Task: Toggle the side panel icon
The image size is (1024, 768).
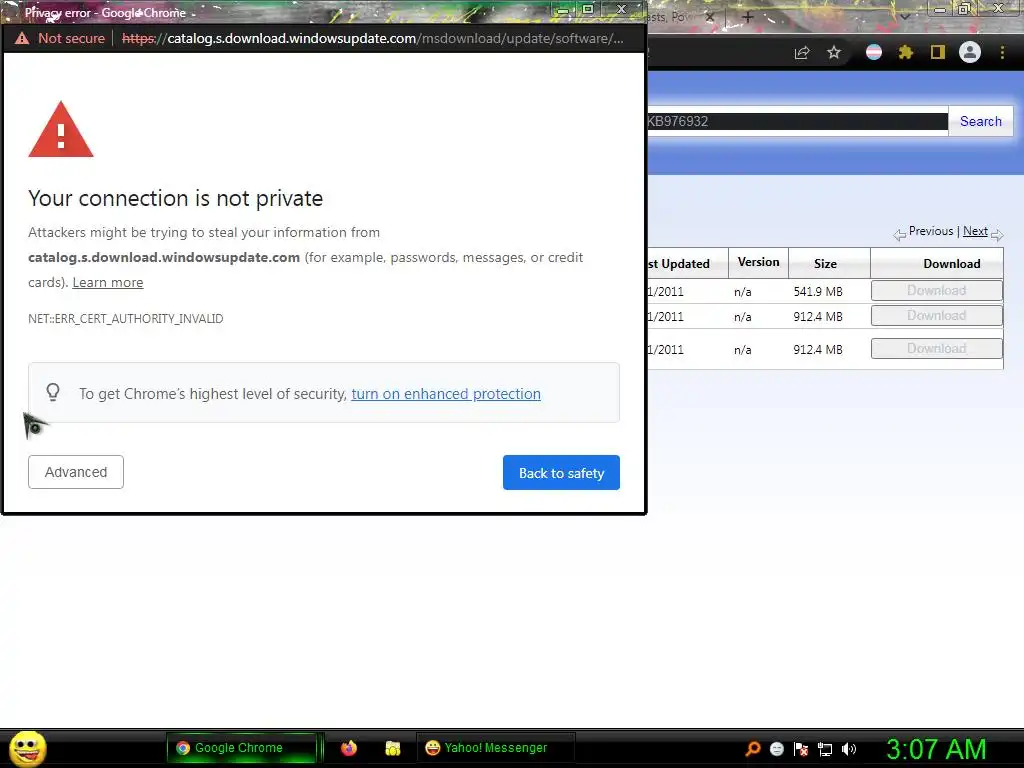Action: coord(938,52)
